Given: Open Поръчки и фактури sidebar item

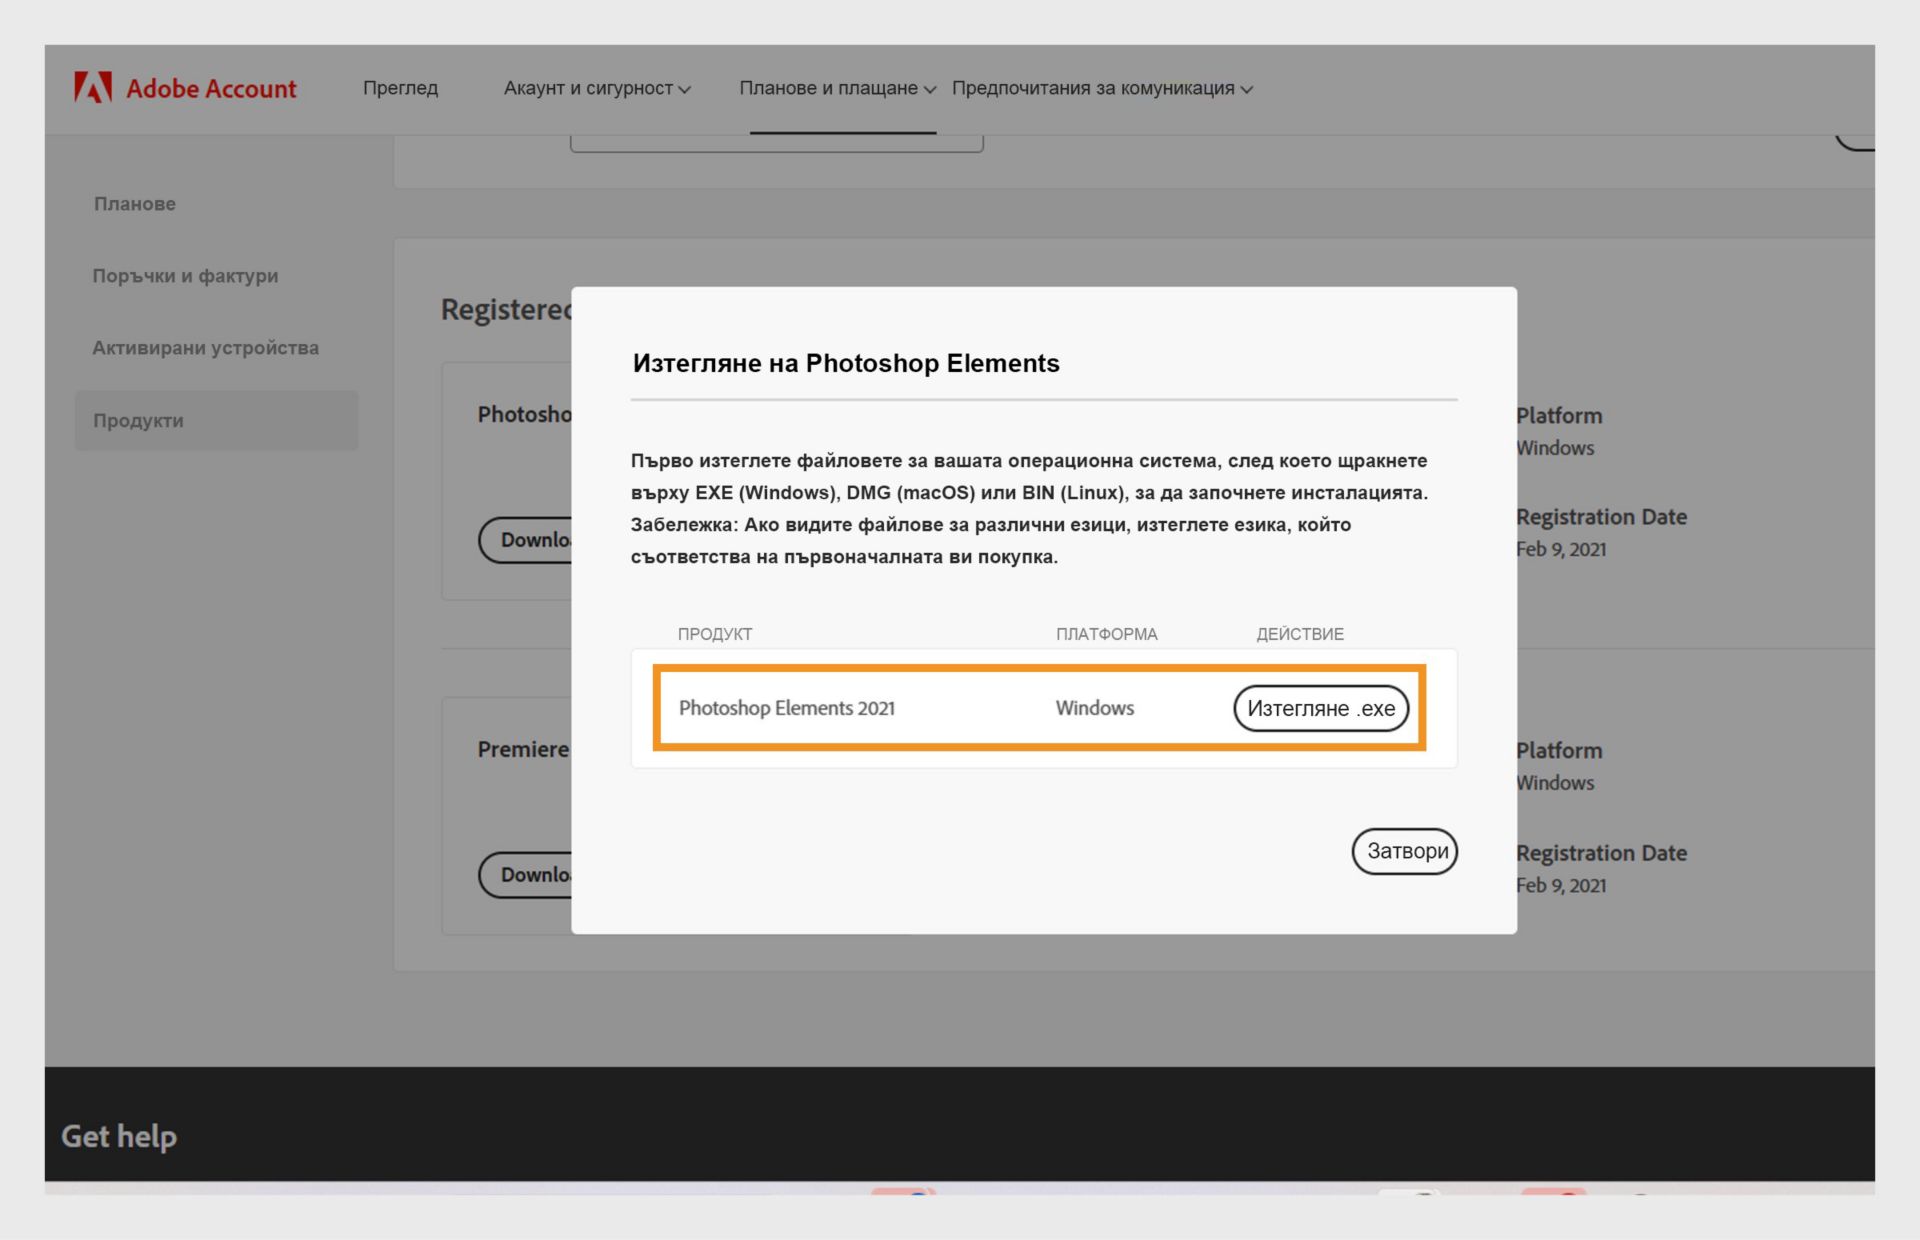Looking at the screenshot, I should [185, 276].
